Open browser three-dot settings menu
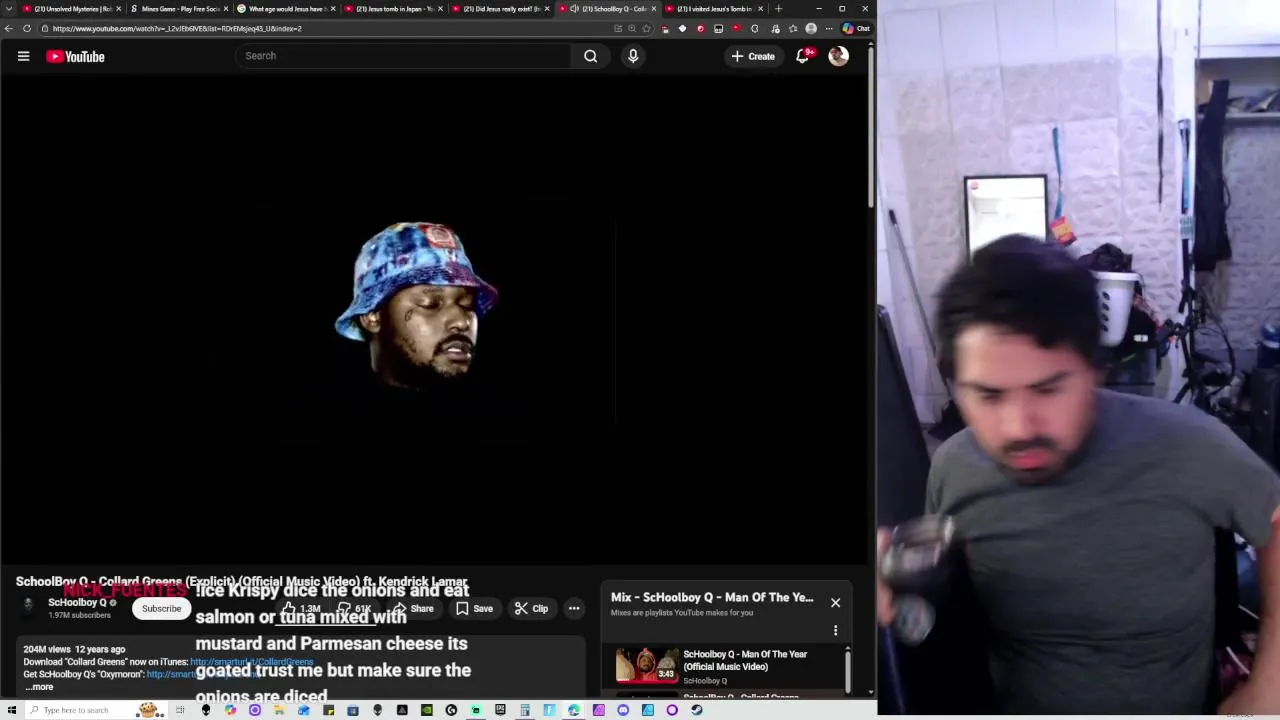This screenshot has width=1280, height=720. click(829, 28)
